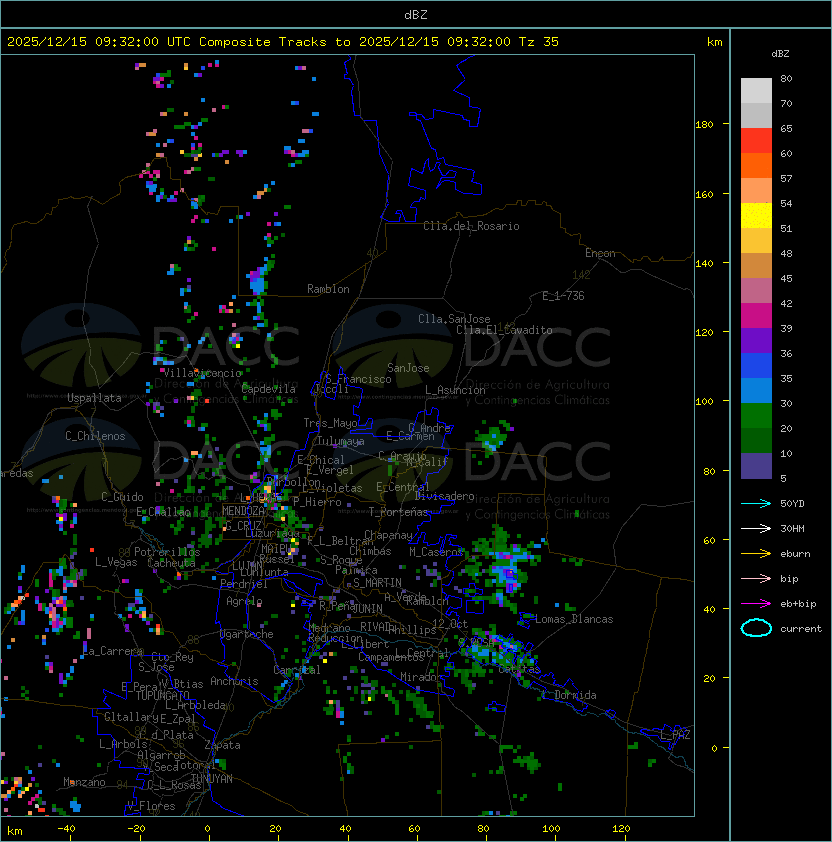Pick the orange 57–60 dBZ swatch
Screen dimensions: 832x842
[756, 165]
